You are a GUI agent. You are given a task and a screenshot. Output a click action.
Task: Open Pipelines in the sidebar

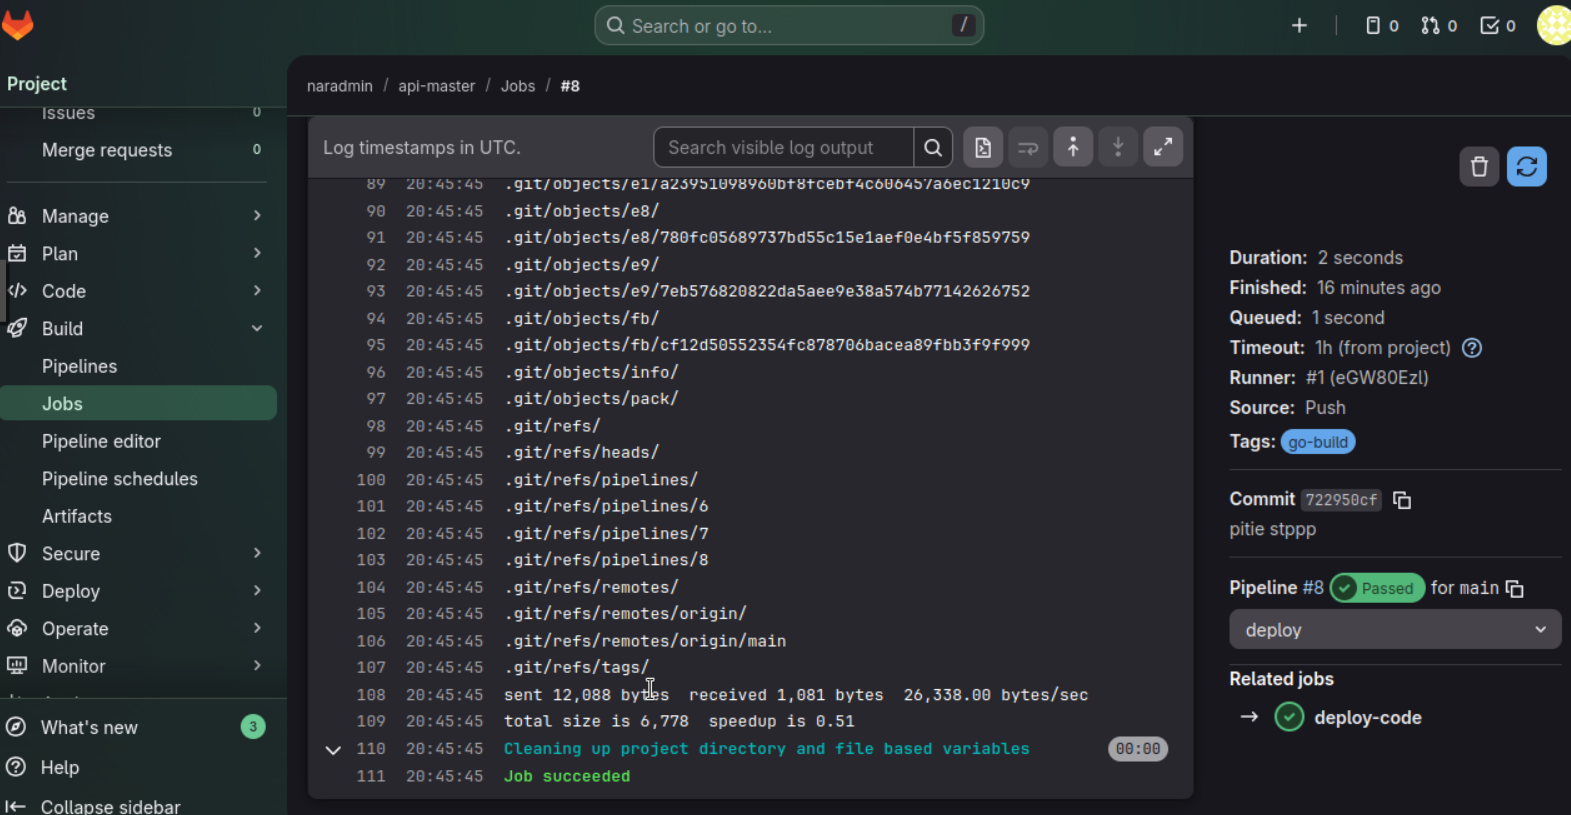79,366
